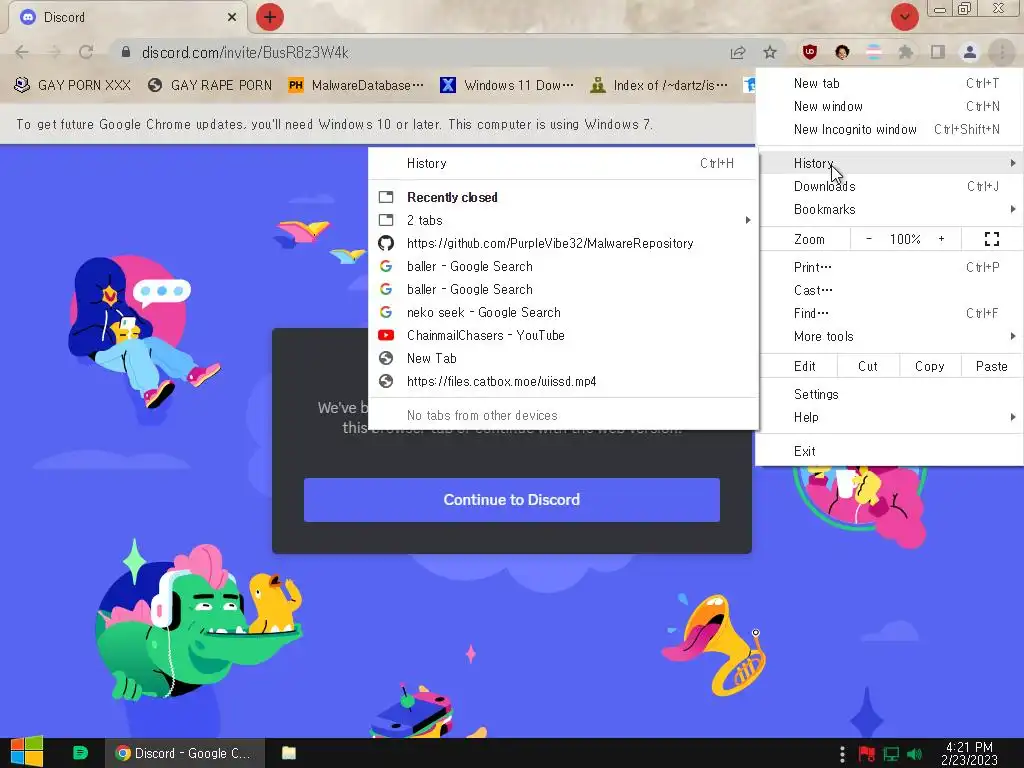Viewport: 1024px width, 768px height.
Task: Open the History submenu entry
Action: [x=889, y=163]
